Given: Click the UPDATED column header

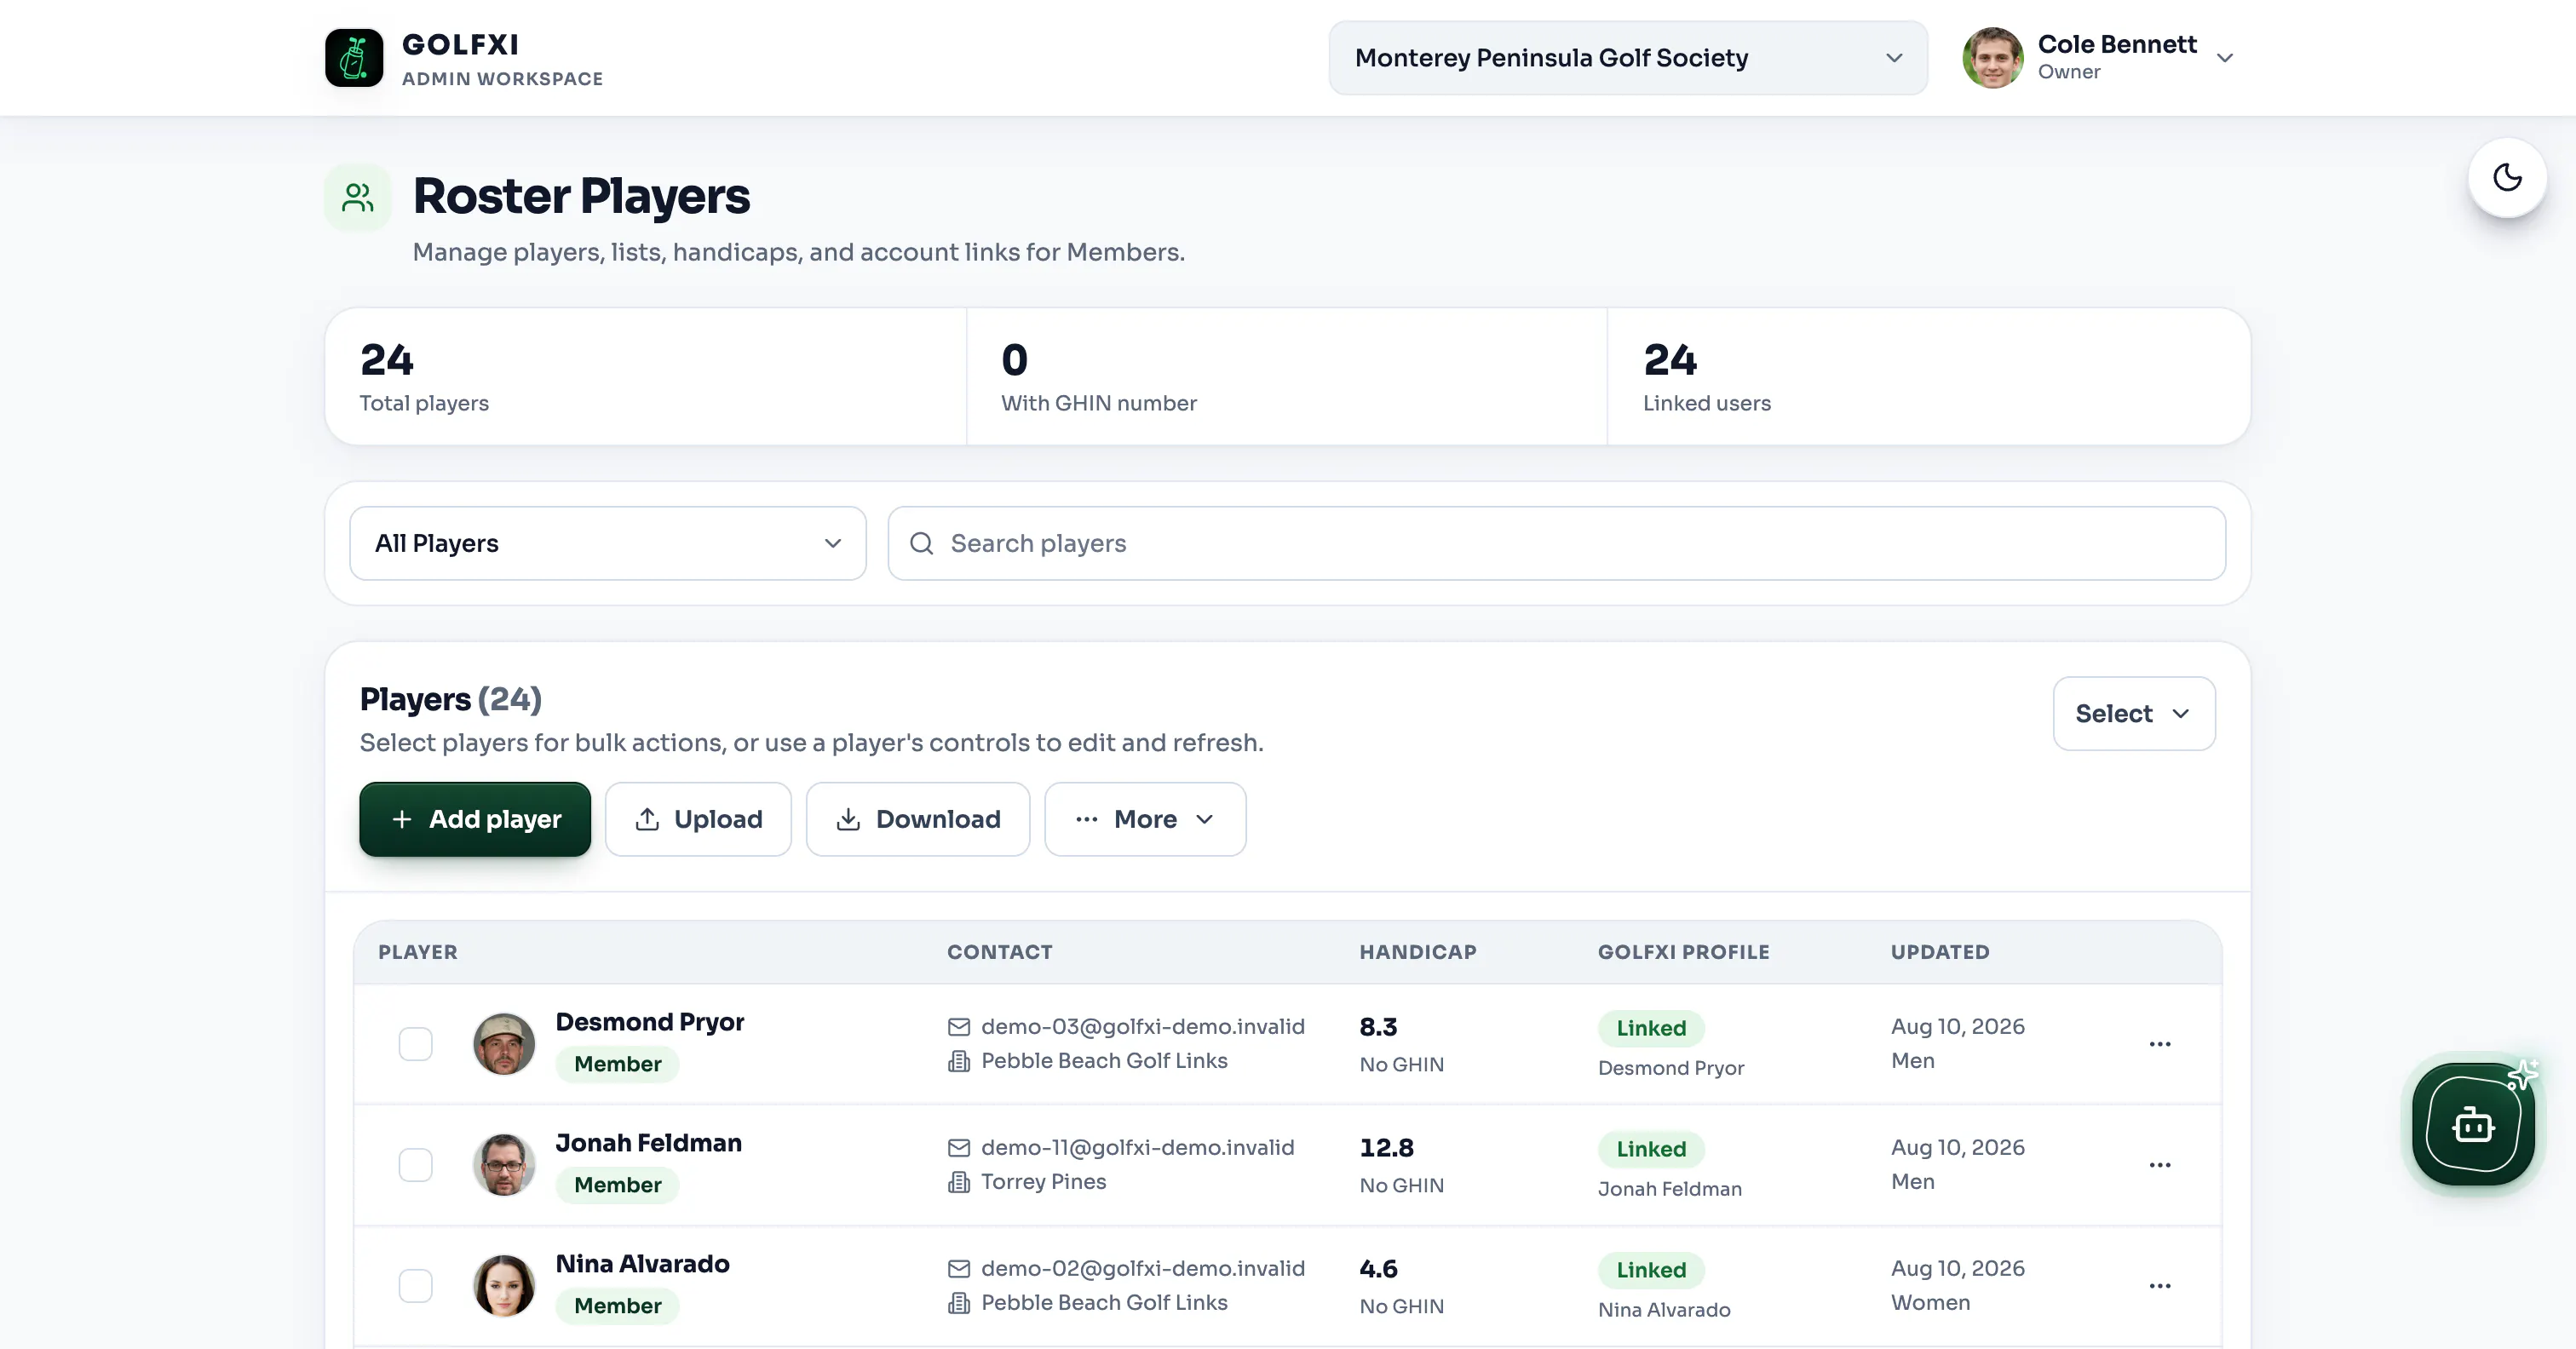Looking at the screenshot, I should 1940,952.
